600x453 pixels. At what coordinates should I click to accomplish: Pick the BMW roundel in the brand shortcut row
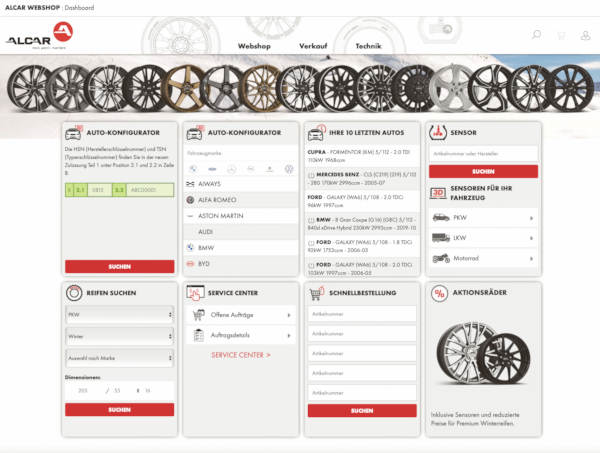(193, 169)
